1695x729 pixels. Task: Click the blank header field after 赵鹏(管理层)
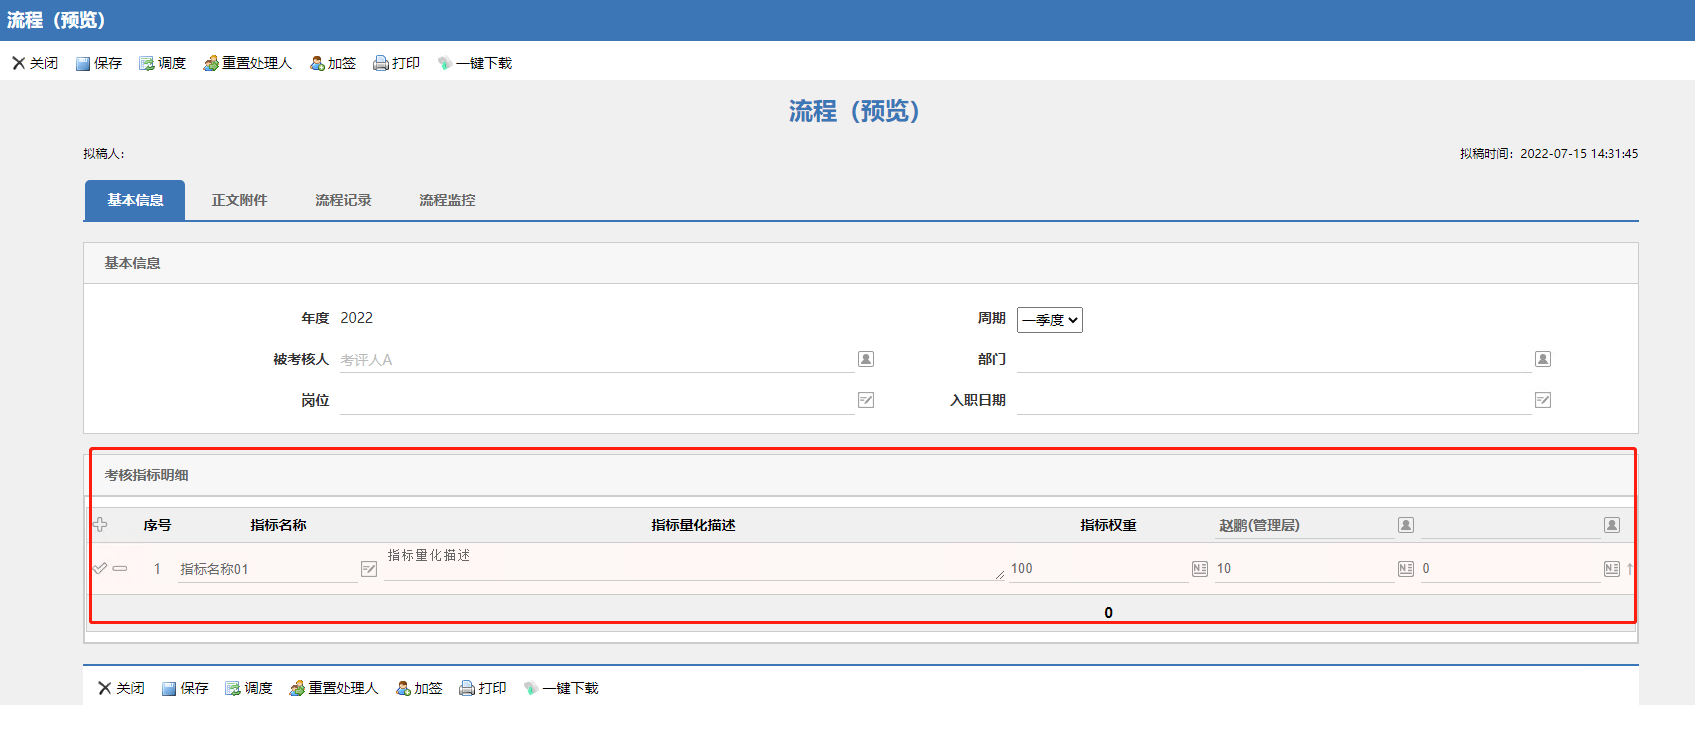[x=1511, y=525]
